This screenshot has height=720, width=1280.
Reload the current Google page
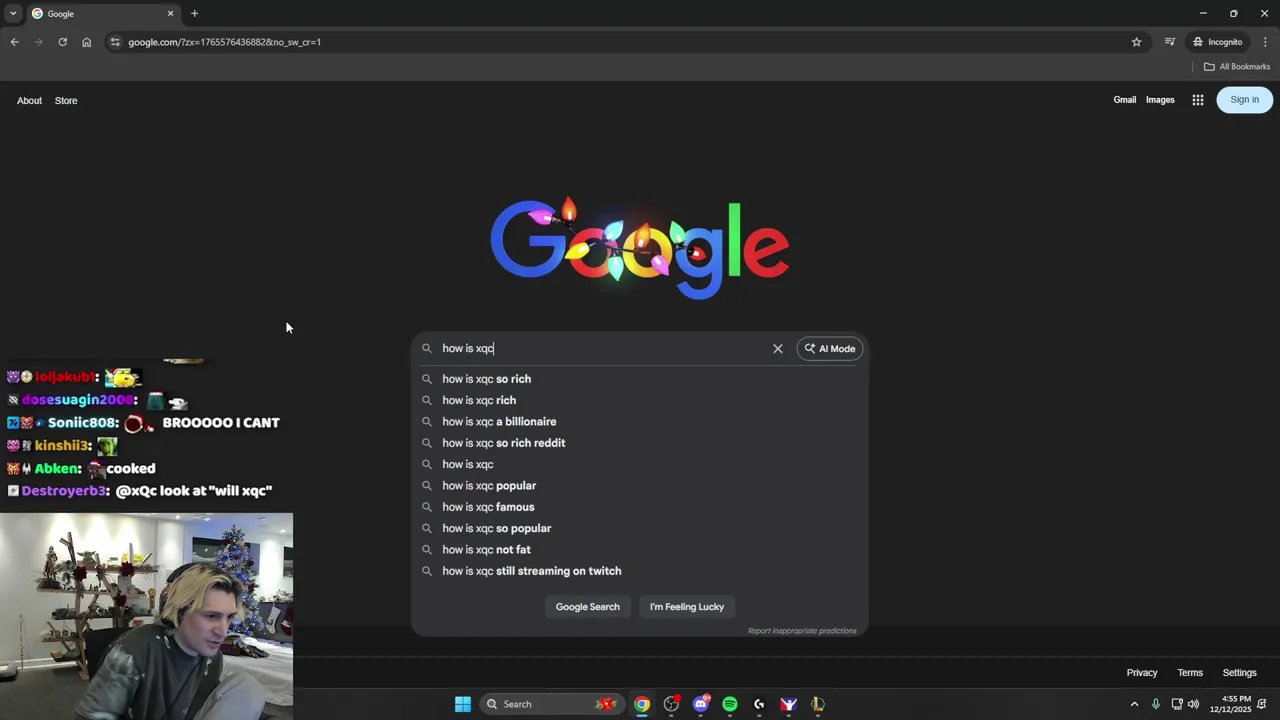pos(62,42)
